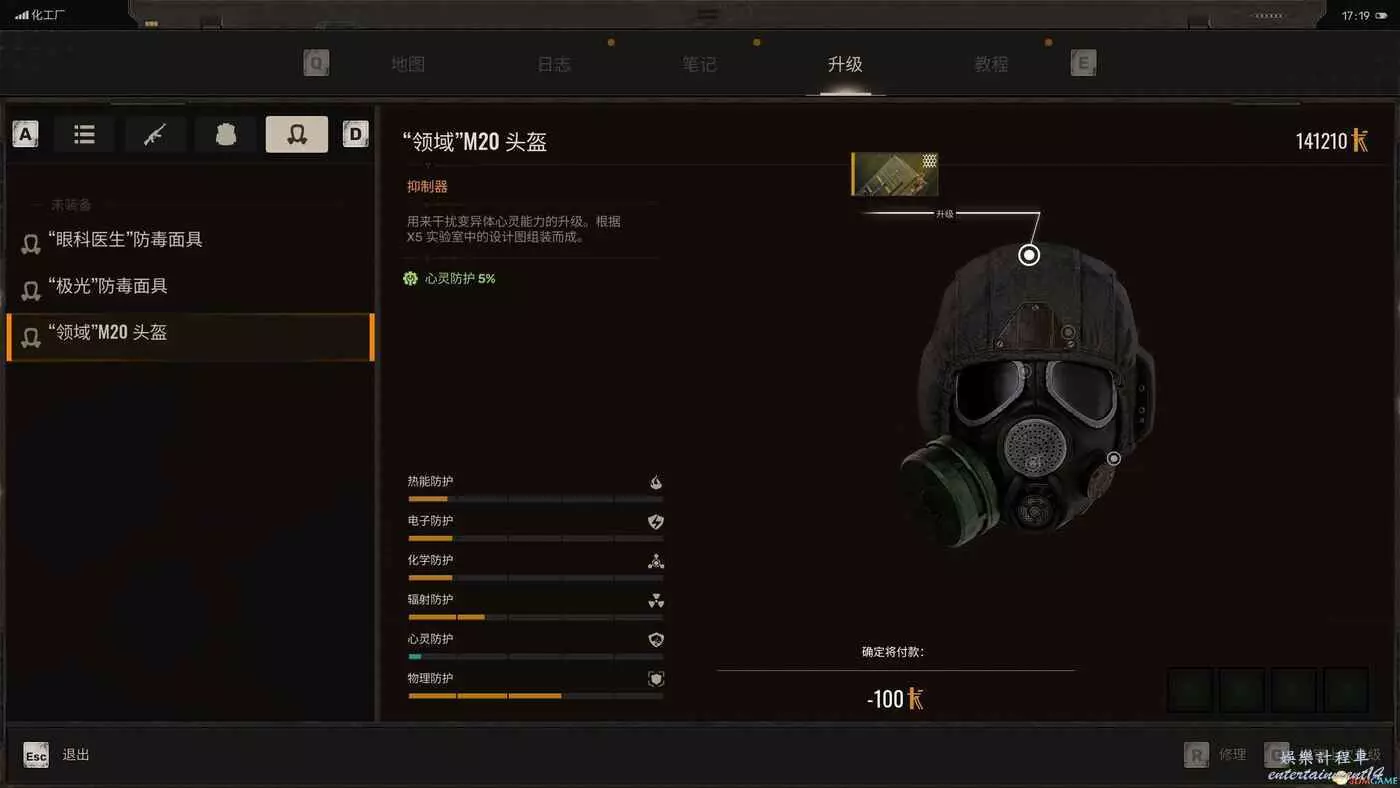Select the body armor category icon

[226, 134]
